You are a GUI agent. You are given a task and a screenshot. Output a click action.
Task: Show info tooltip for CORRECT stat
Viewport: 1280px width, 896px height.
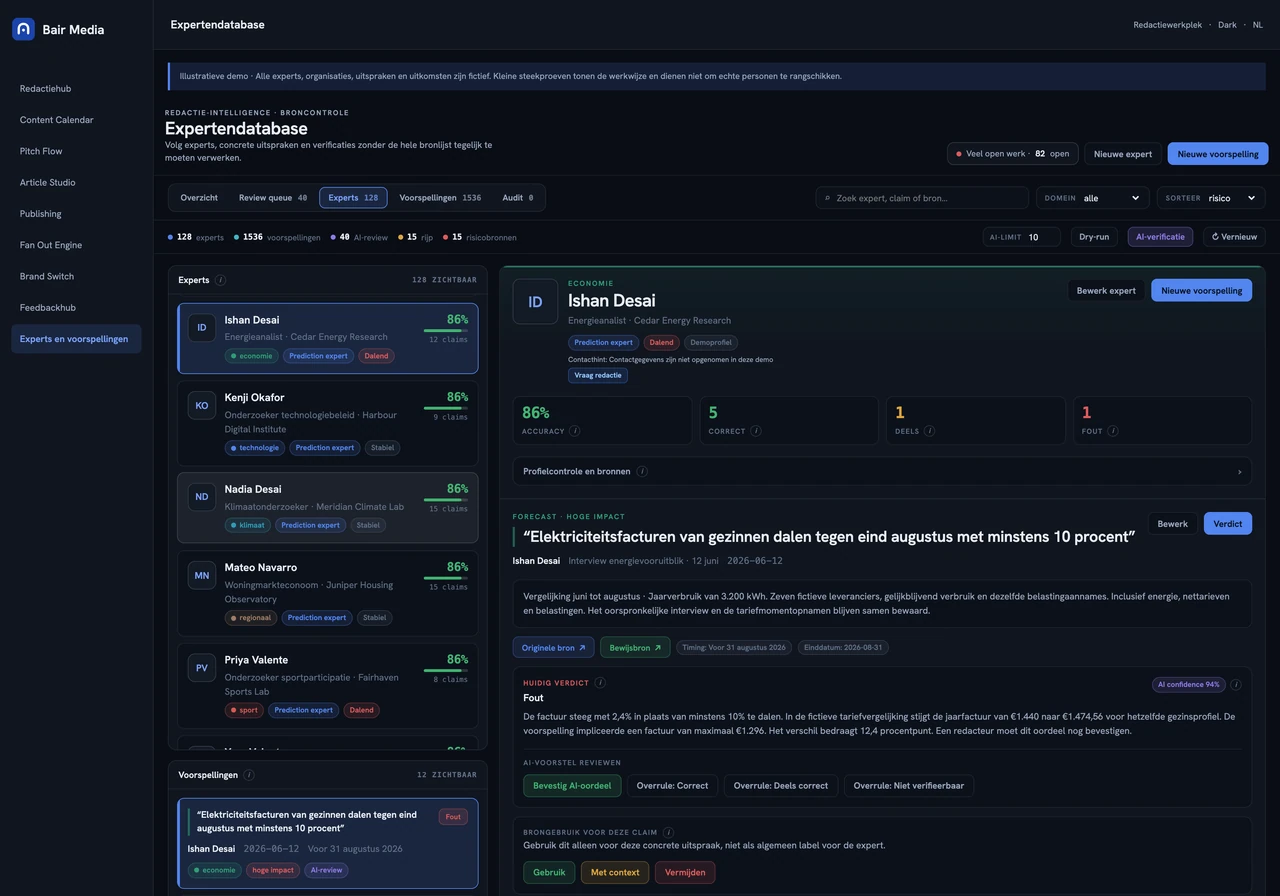[x=756, y=431]
